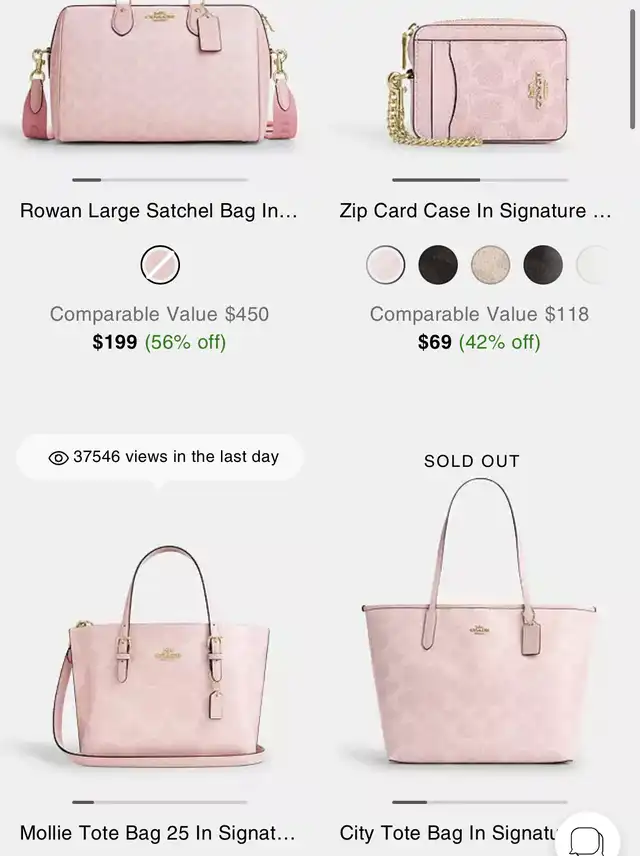The image size is (640, 856).
Task: Open the chat support bubble icon
Action: (x=588, y=841)
